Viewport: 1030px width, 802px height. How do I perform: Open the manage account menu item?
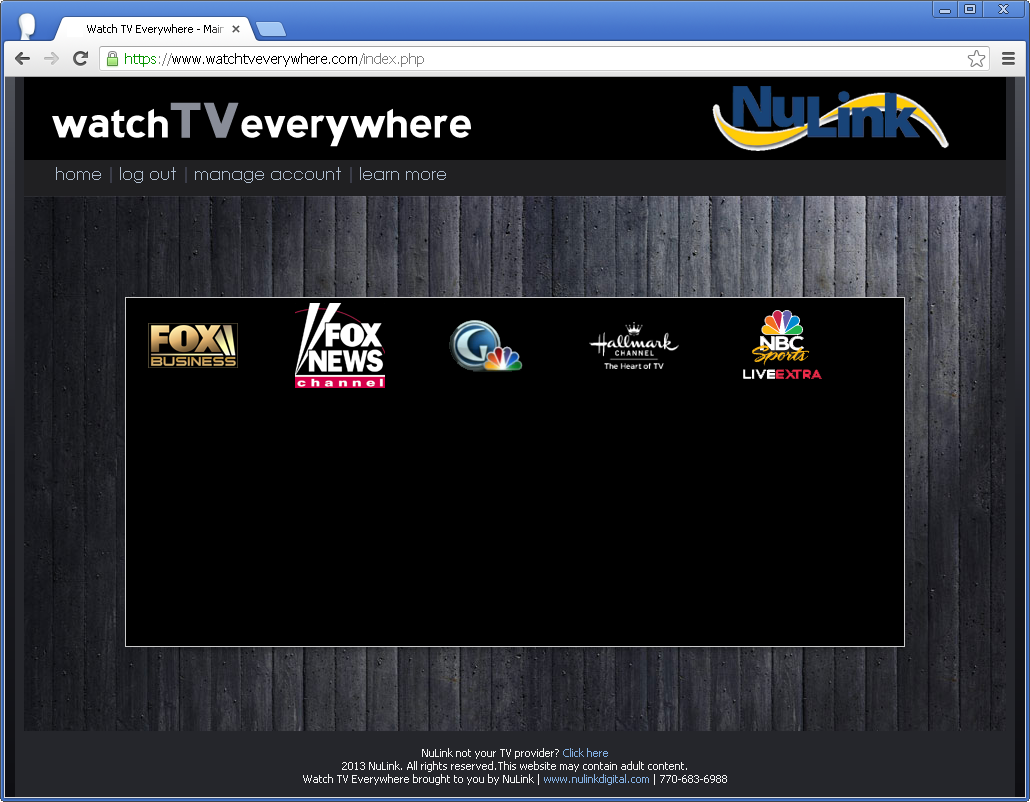tap(267, 174)
